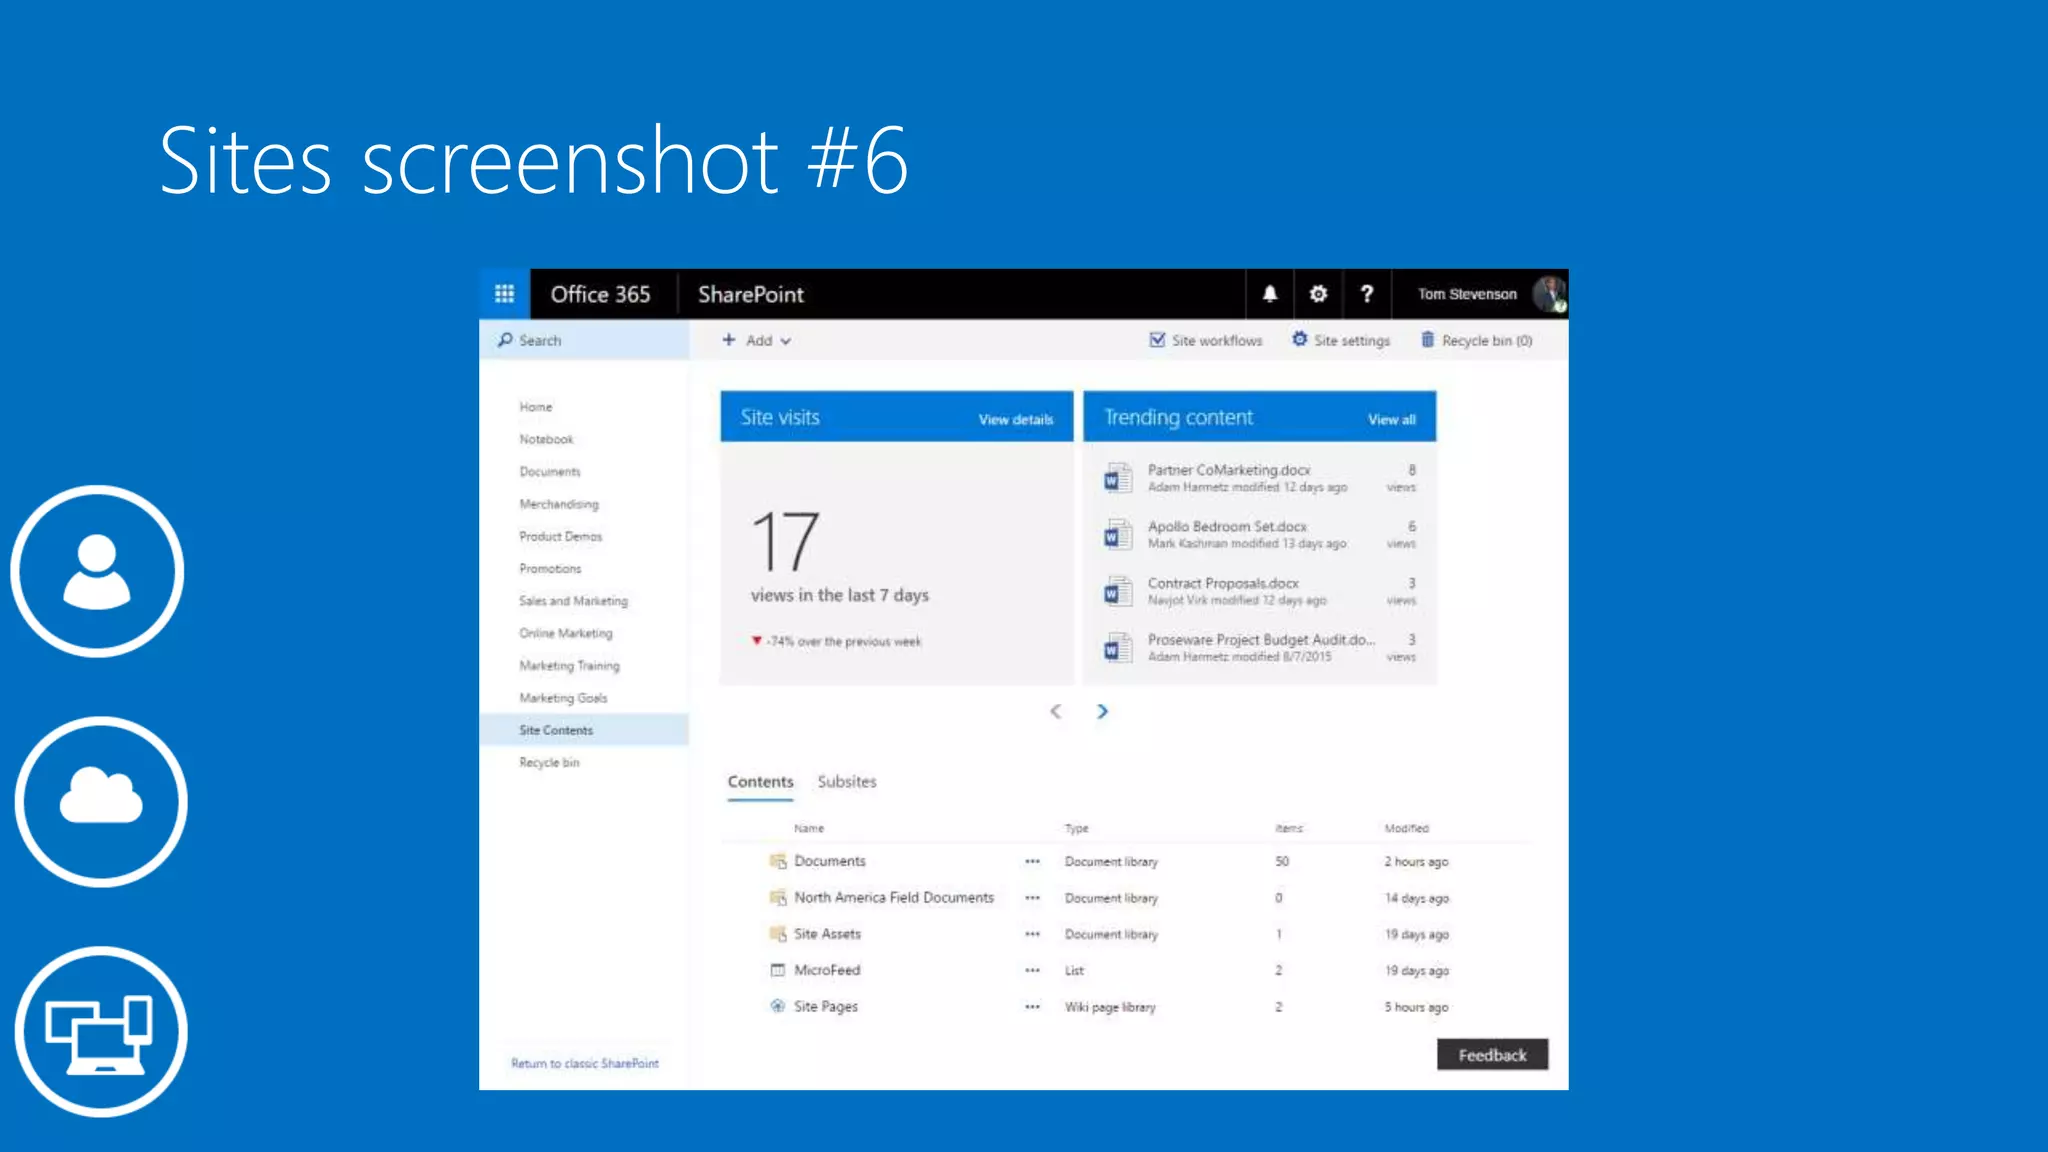
Task: Open Recycle bin trash icon in toolbar
Action: click(1427, 340)
